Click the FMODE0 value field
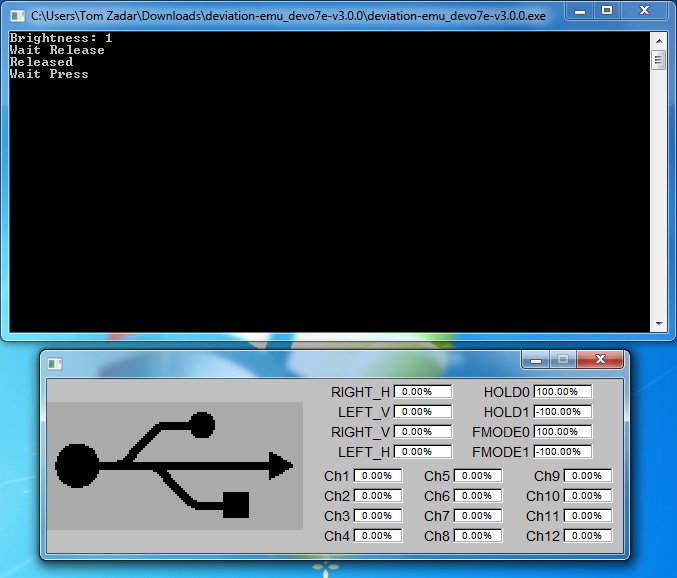Viewport: 677px width, 578px height. pos(563,432)
